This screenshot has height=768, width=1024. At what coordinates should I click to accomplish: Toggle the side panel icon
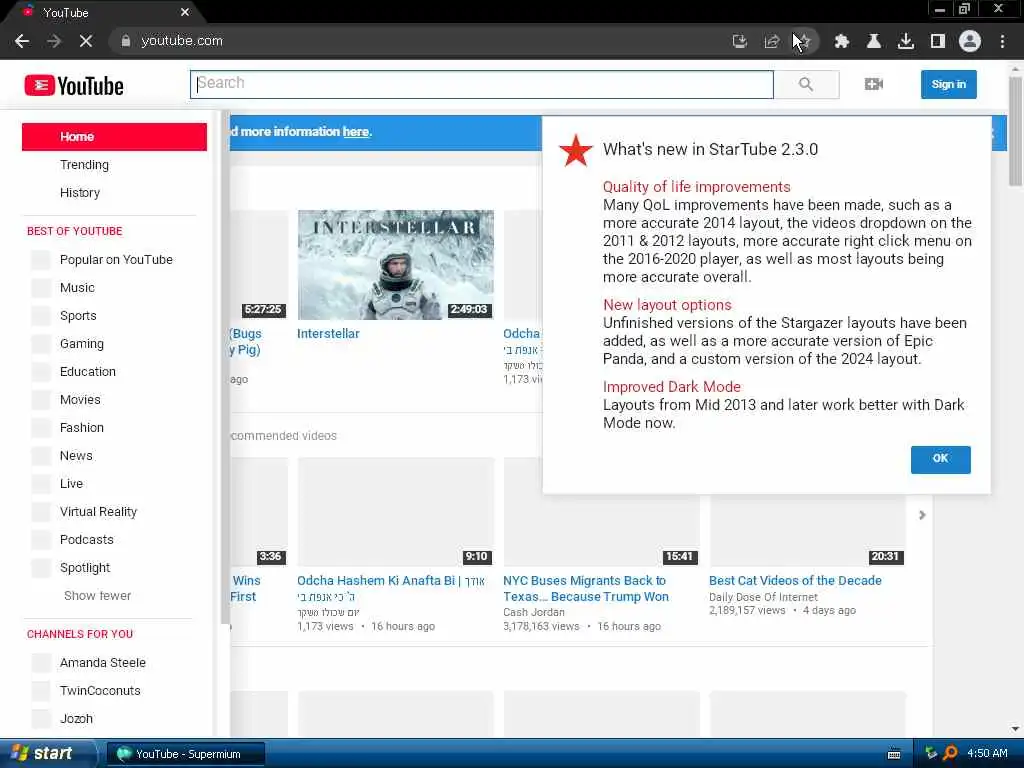coord(938,41)
